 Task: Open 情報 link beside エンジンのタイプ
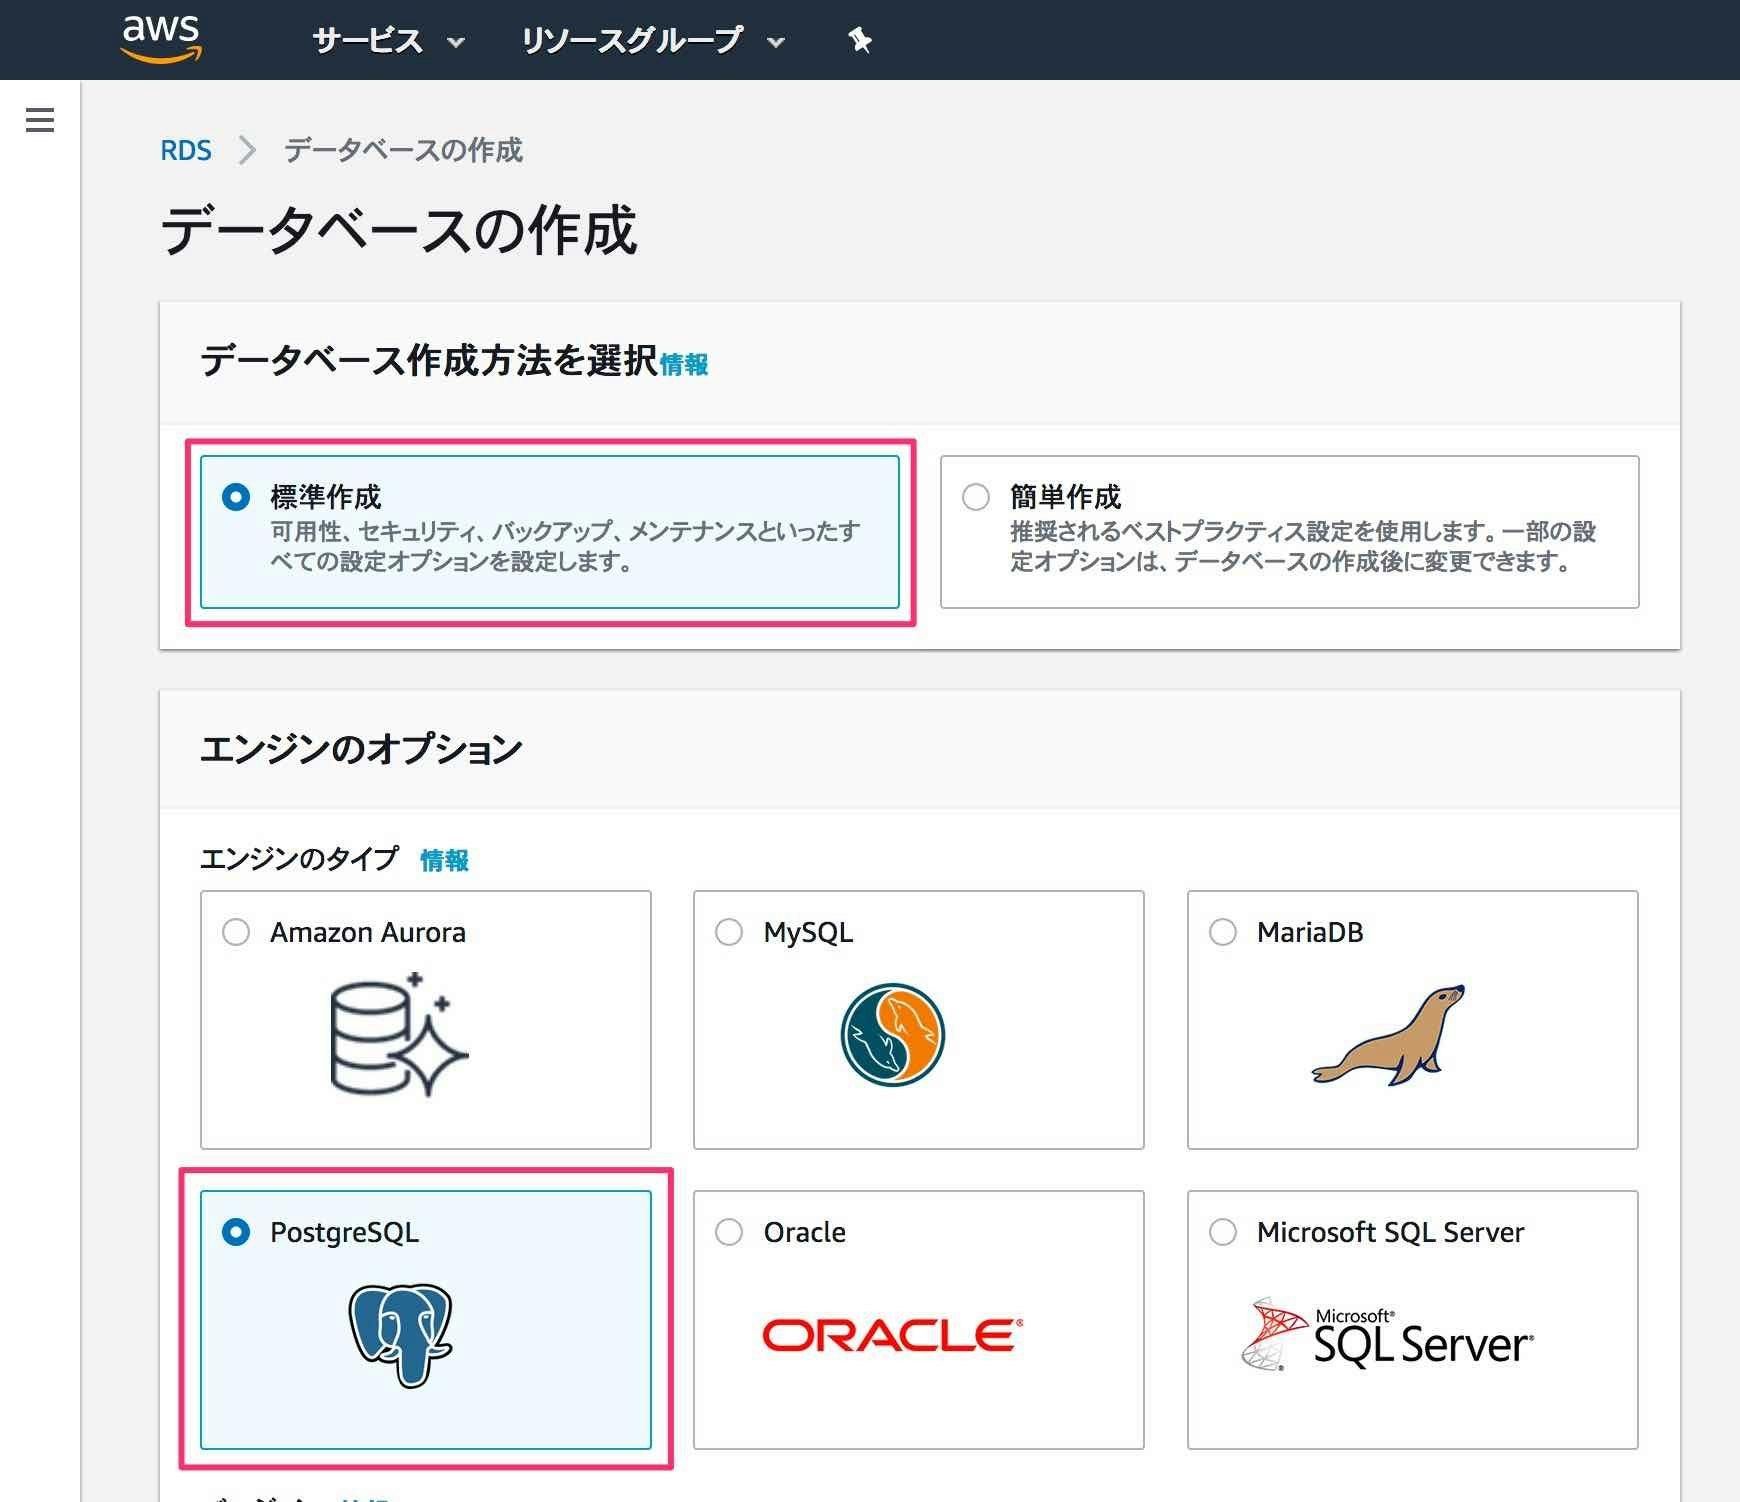pyautogui.click(x=444, y=860)
